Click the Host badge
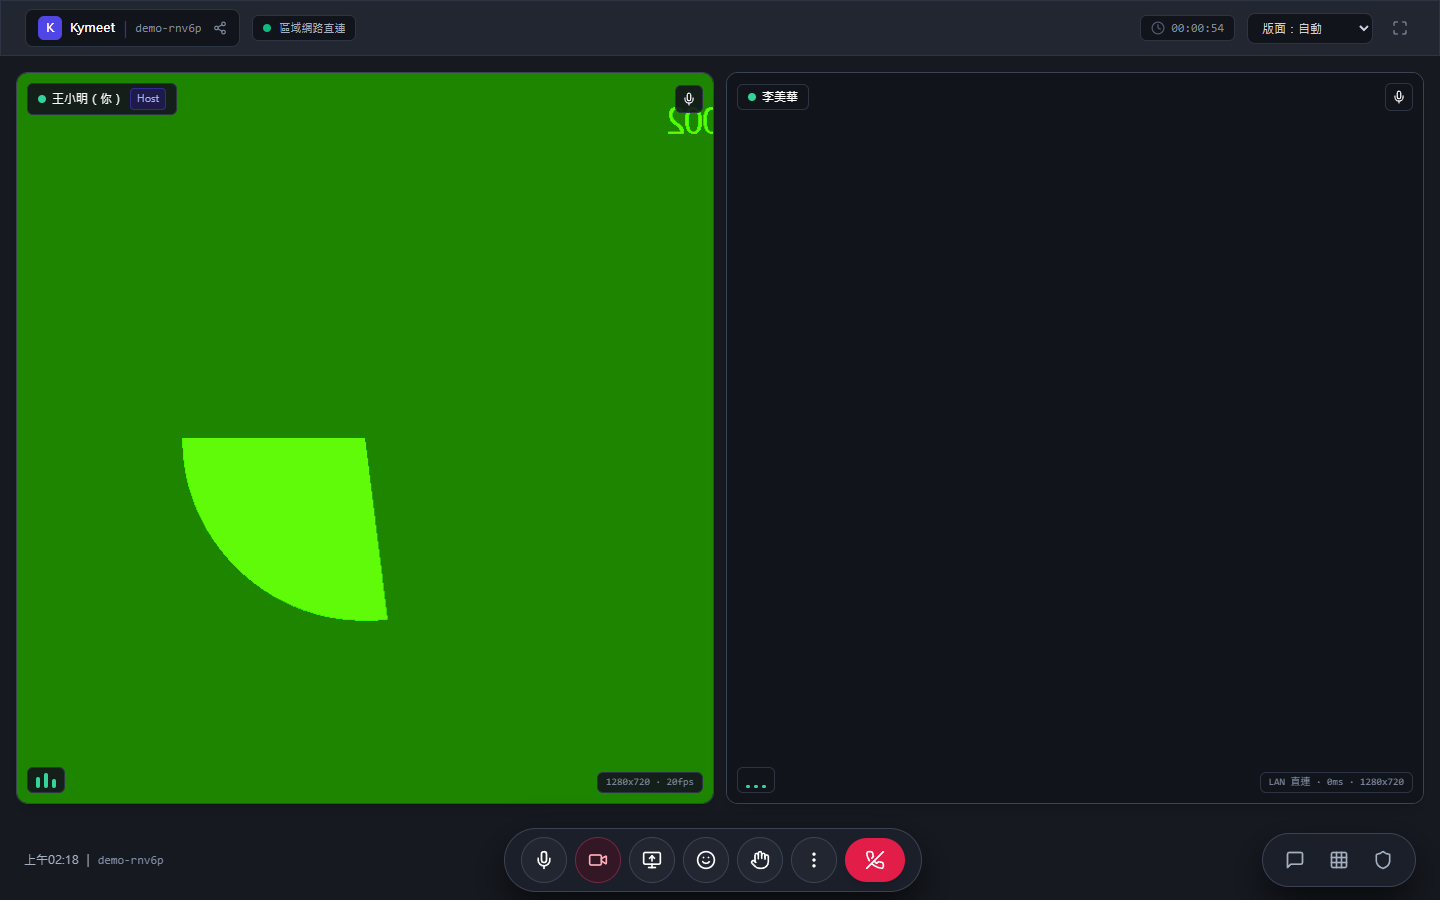The height and width of the screenshot is (900, 1440). [148, 99]
